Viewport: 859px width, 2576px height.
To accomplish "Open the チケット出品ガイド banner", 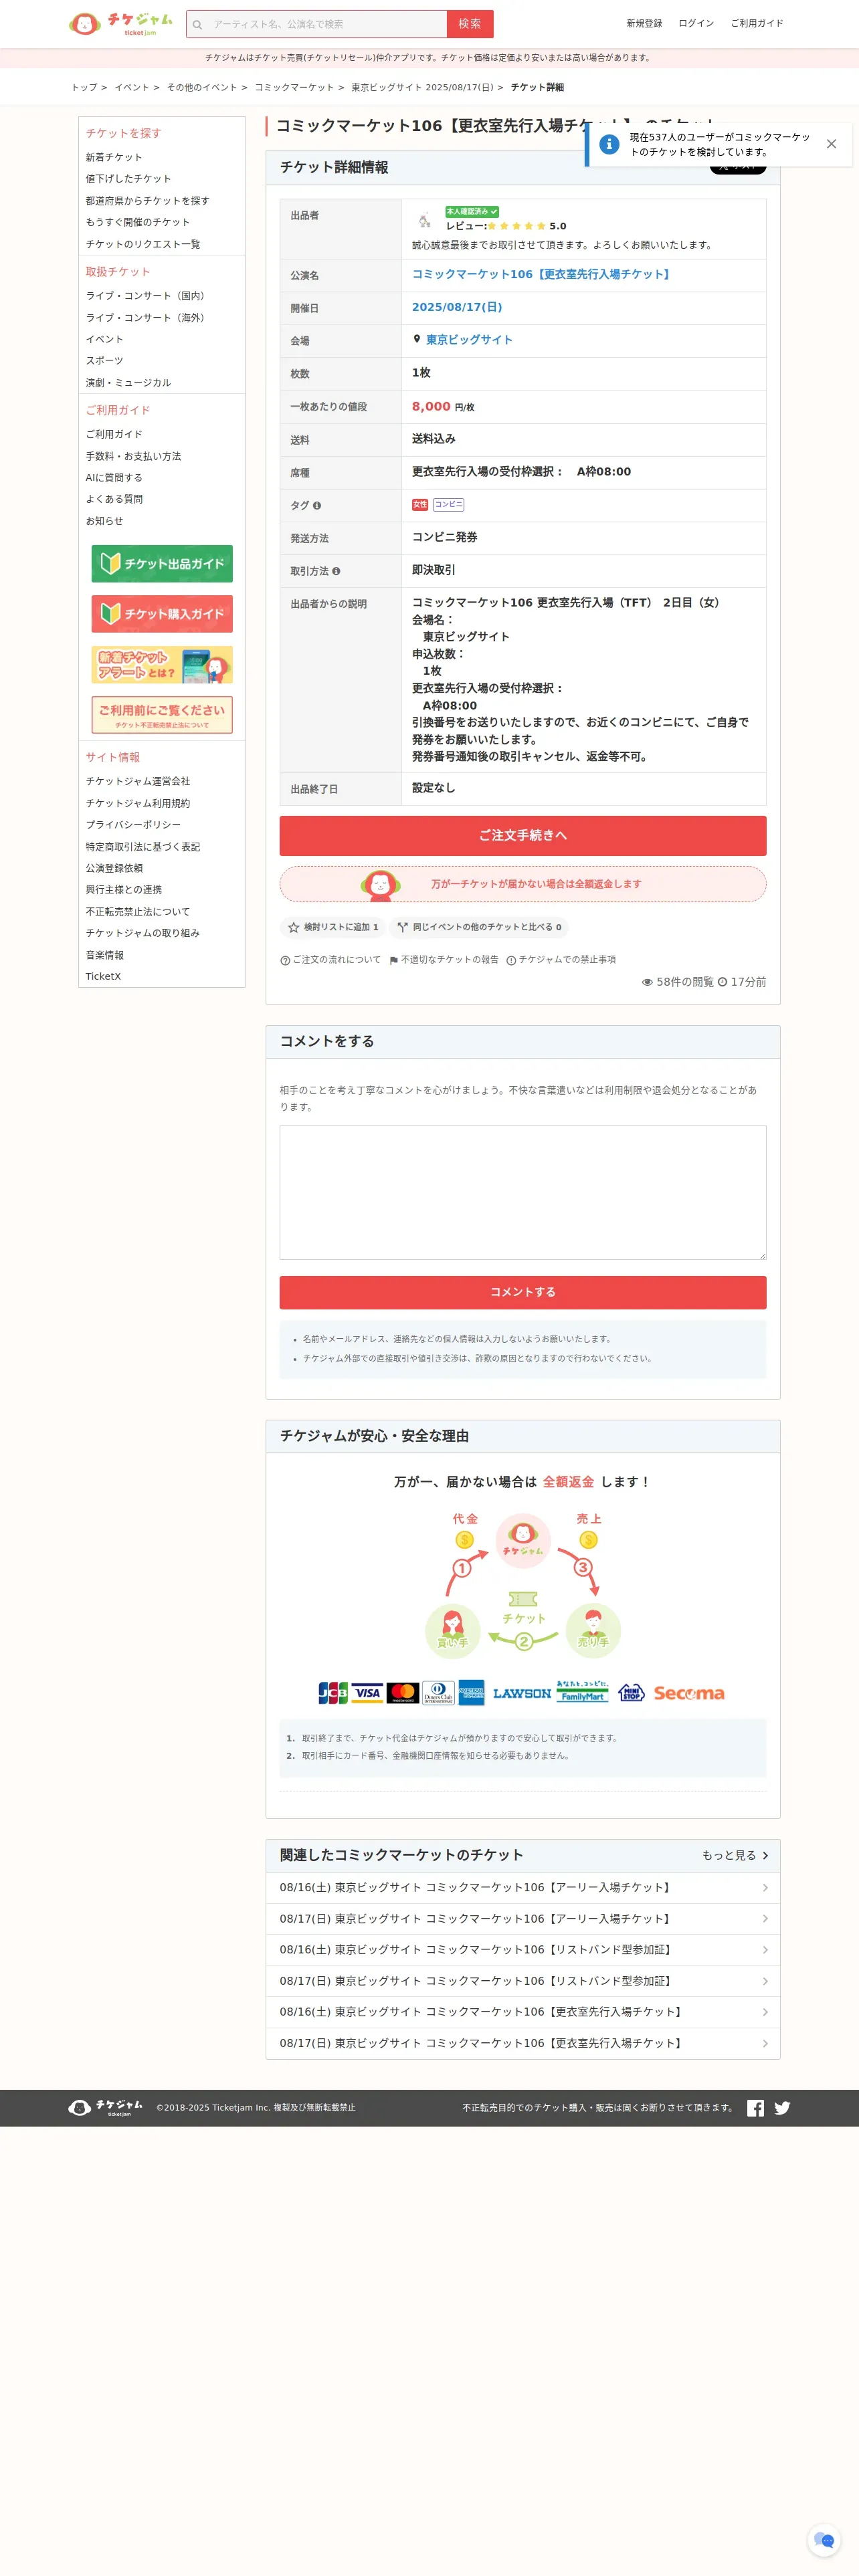I will point(162,564).
